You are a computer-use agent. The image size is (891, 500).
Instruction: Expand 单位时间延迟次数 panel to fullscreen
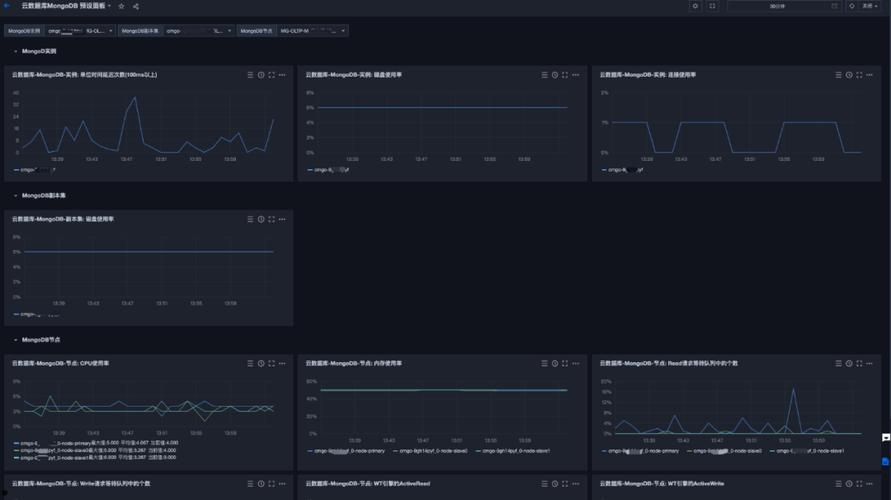(x=271, y=75)
